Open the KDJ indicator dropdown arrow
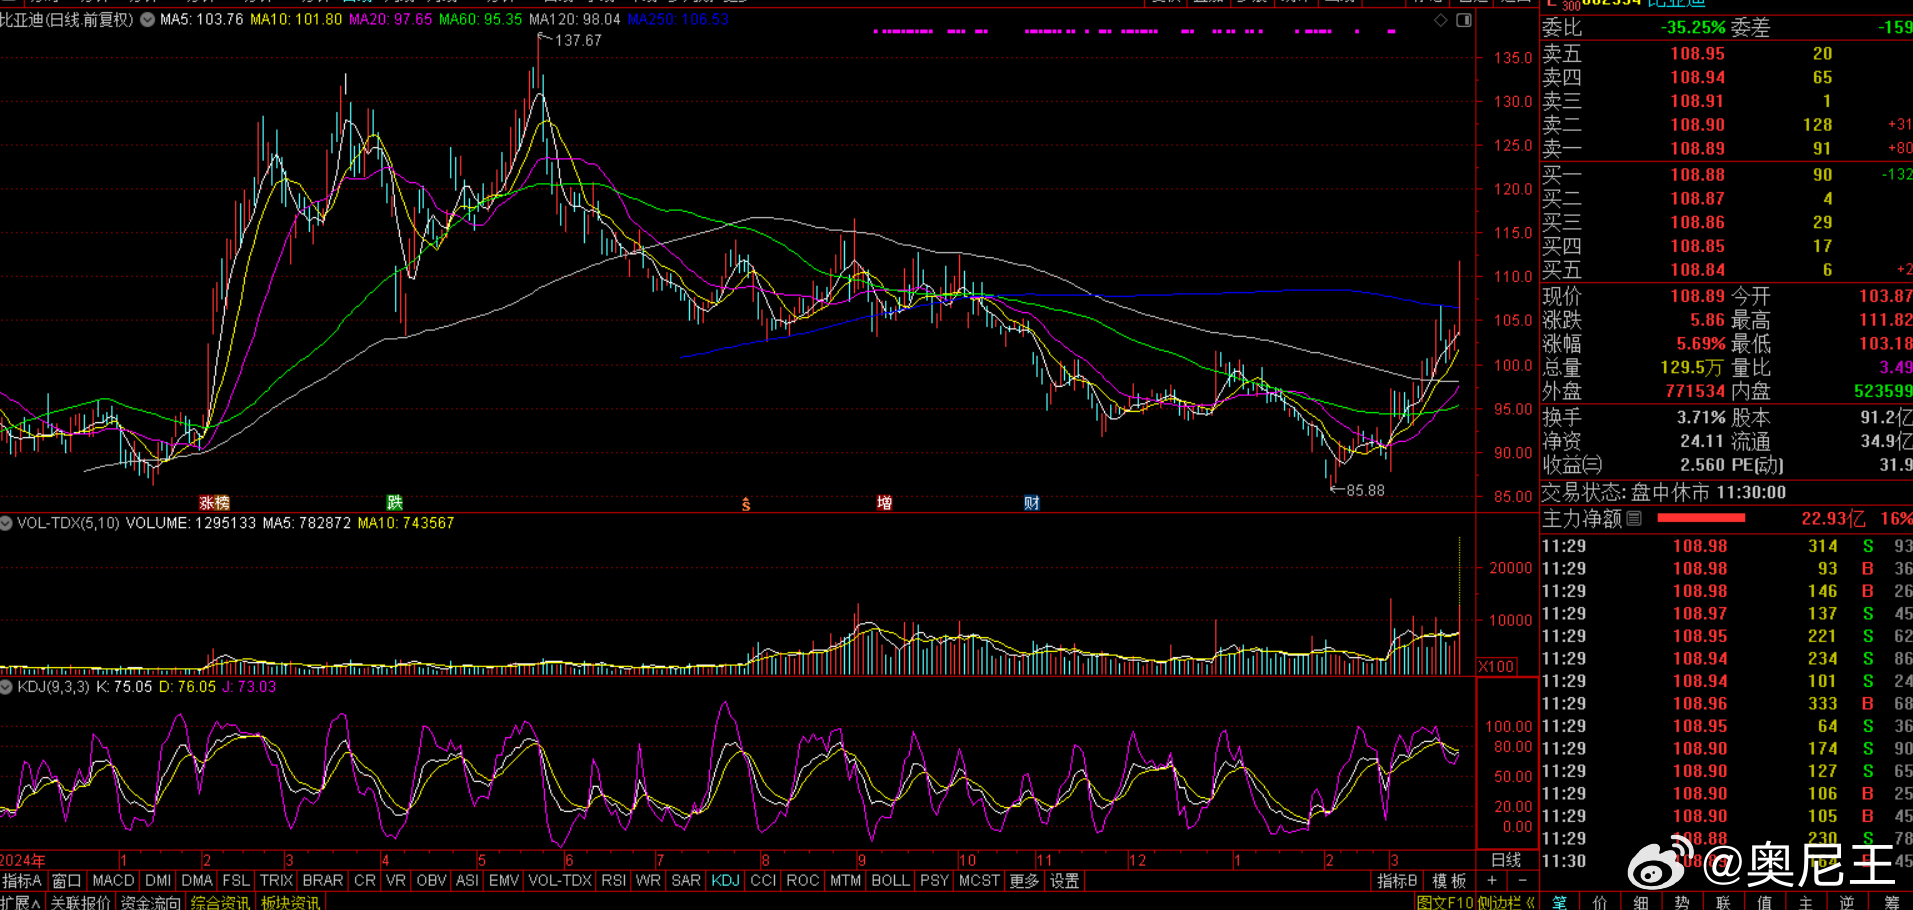The width and height of the screenshot is (1913, 910). point(7,687)
